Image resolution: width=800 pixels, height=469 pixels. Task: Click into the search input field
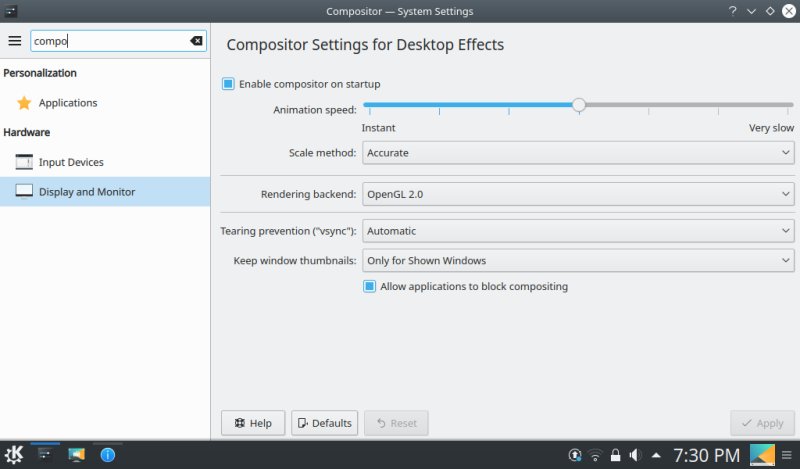(x=110, y=41)
